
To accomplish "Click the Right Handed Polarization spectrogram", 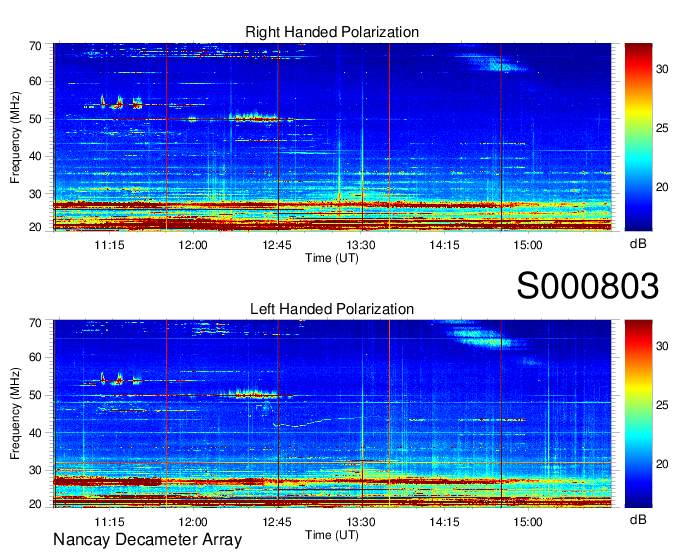I will [x=332, y=137].
